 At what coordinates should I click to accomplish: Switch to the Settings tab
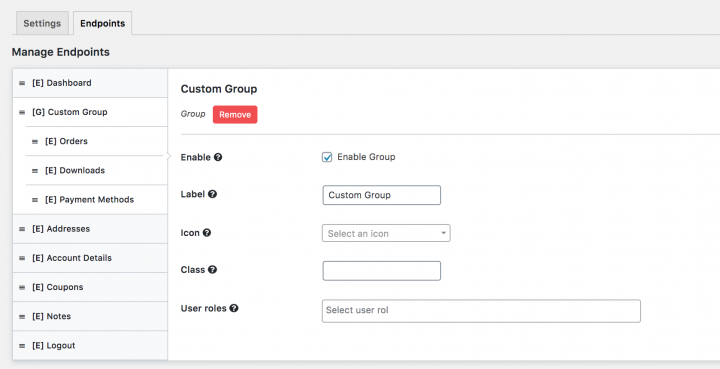(x=42, y=23)
